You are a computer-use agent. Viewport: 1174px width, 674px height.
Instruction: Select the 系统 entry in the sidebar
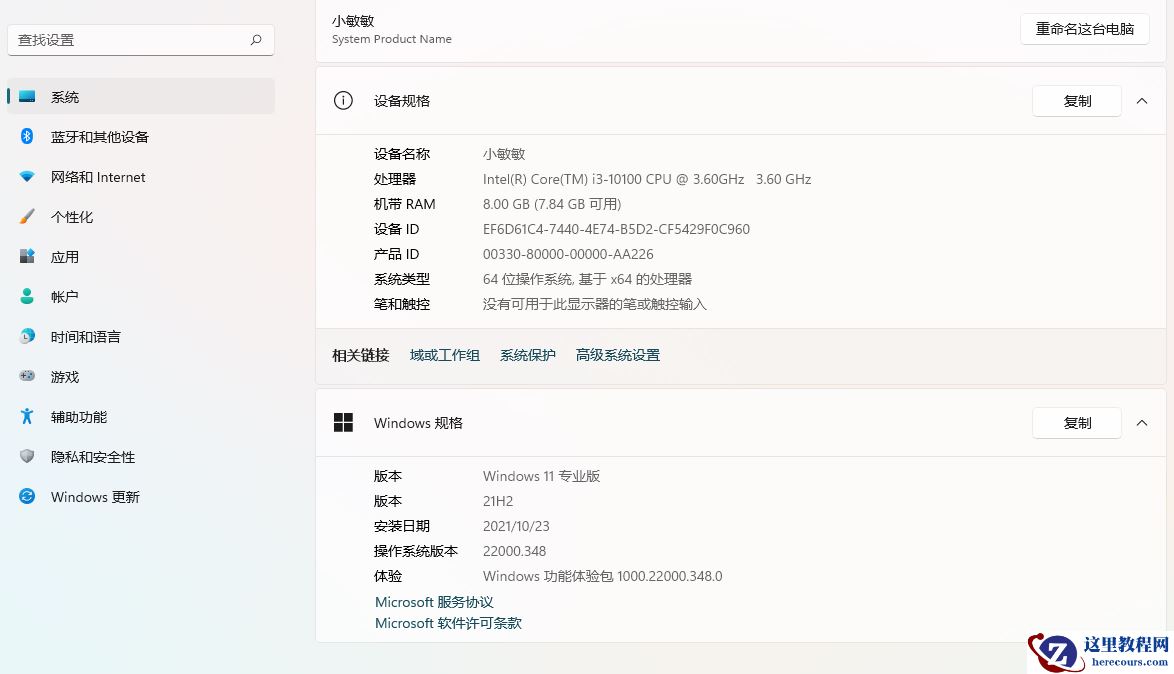65,97
